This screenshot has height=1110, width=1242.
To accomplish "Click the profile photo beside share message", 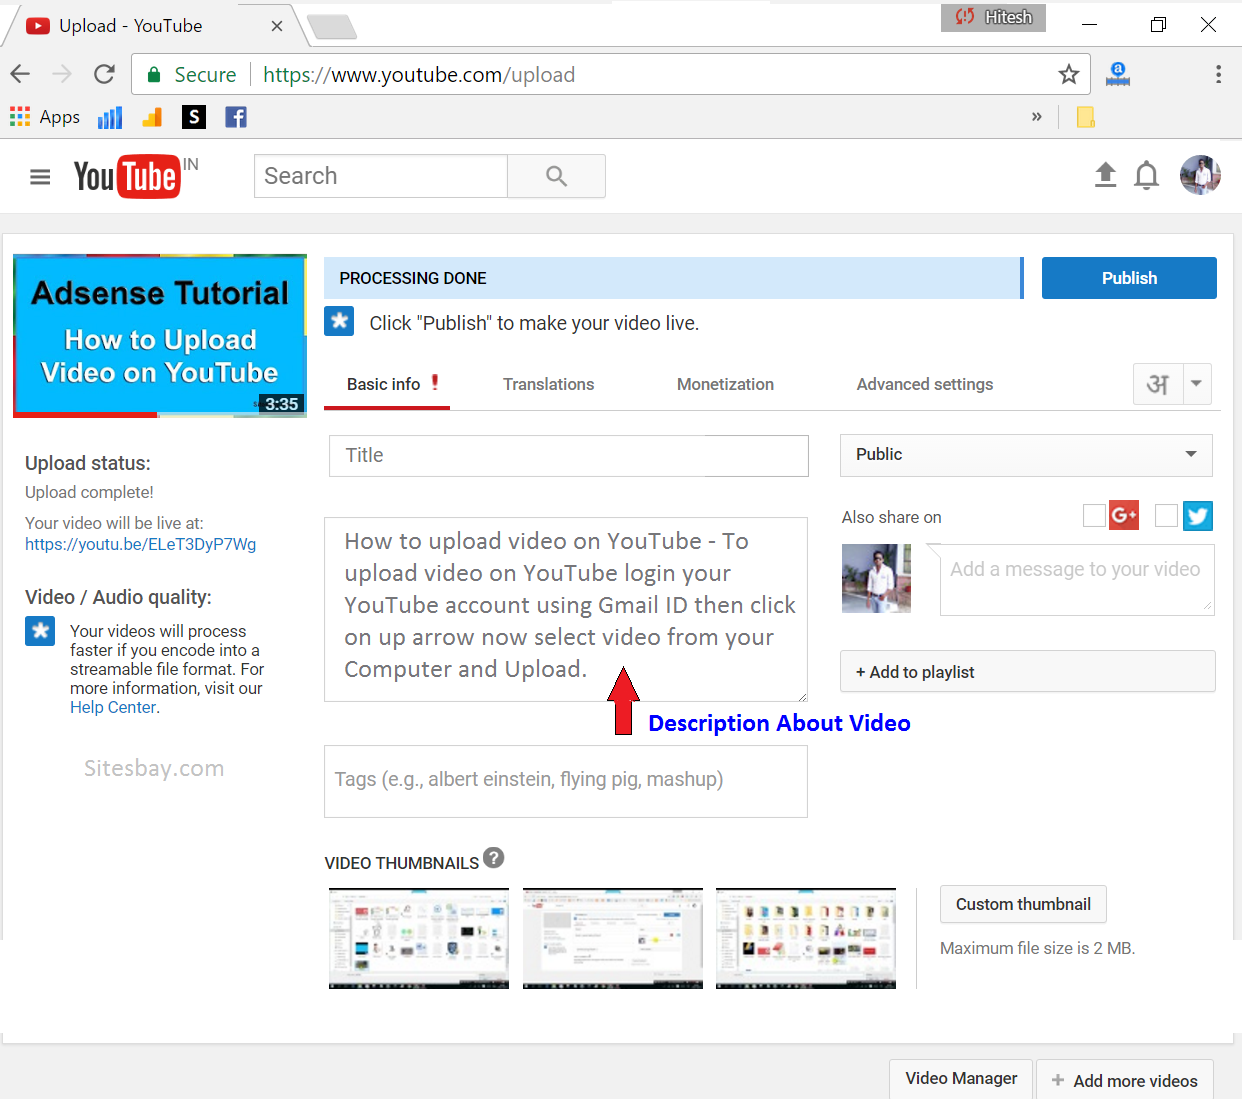I will (877, 579).
